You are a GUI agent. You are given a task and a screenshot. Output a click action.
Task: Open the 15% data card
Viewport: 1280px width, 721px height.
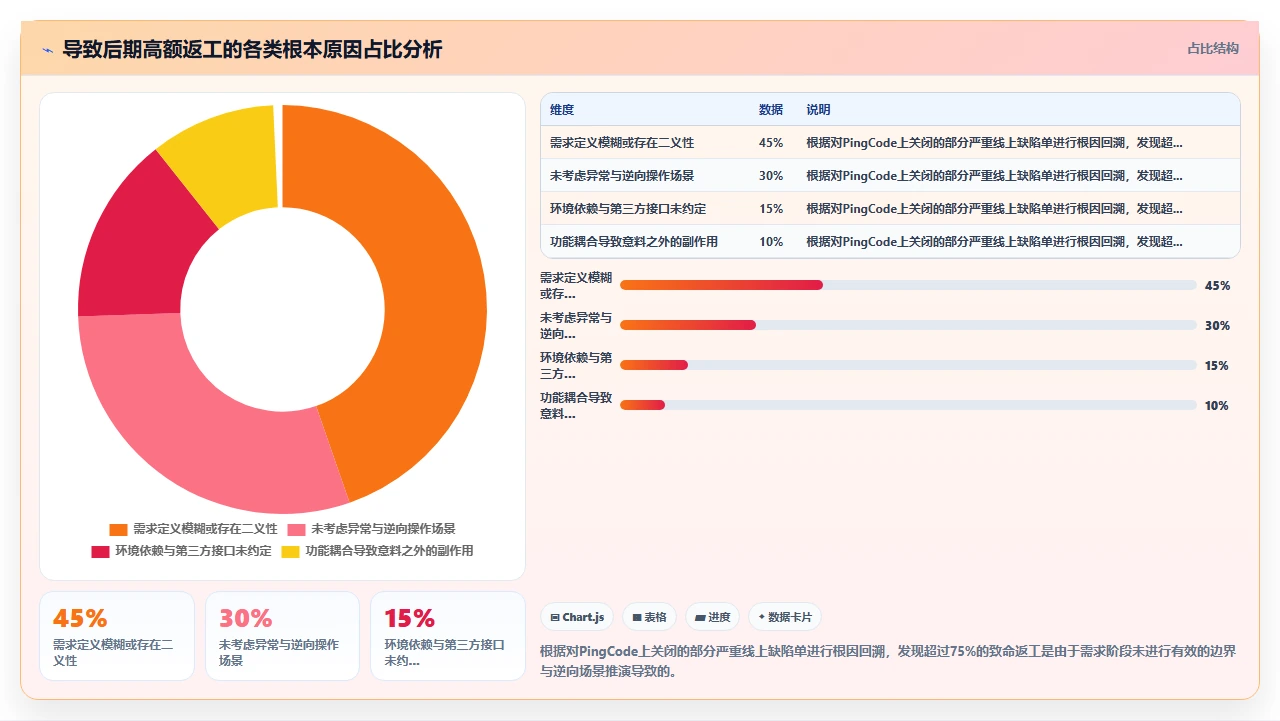pyautogui.click(x=448, y=636)
